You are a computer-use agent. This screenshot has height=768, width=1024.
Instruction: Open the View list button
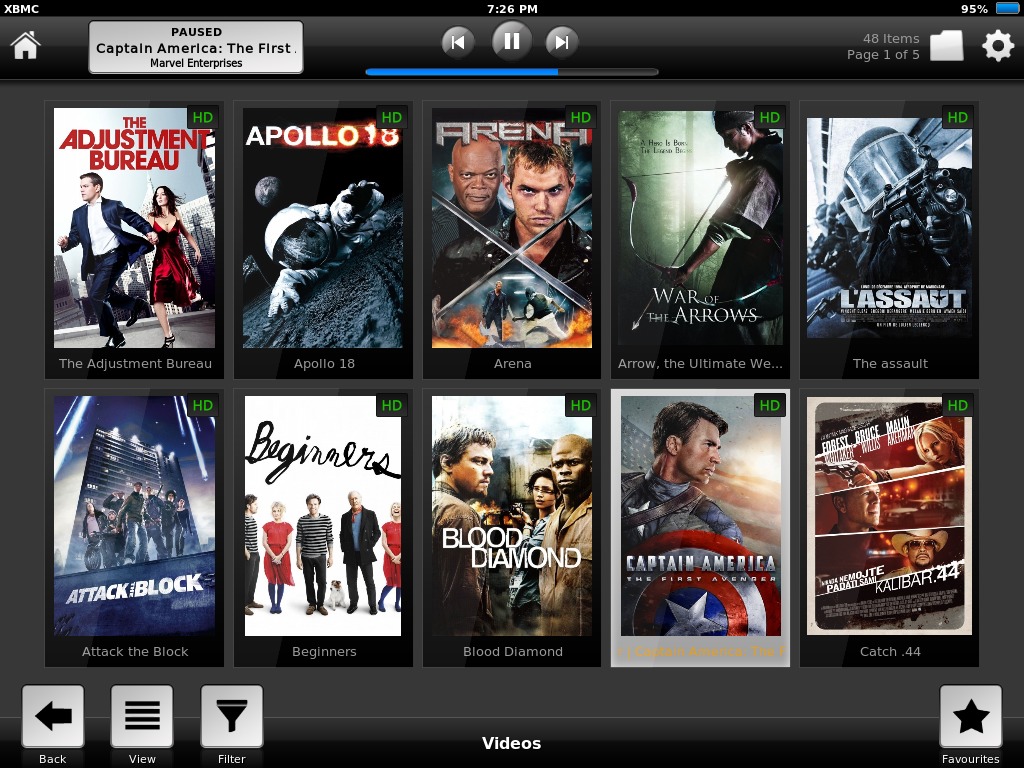142,716
